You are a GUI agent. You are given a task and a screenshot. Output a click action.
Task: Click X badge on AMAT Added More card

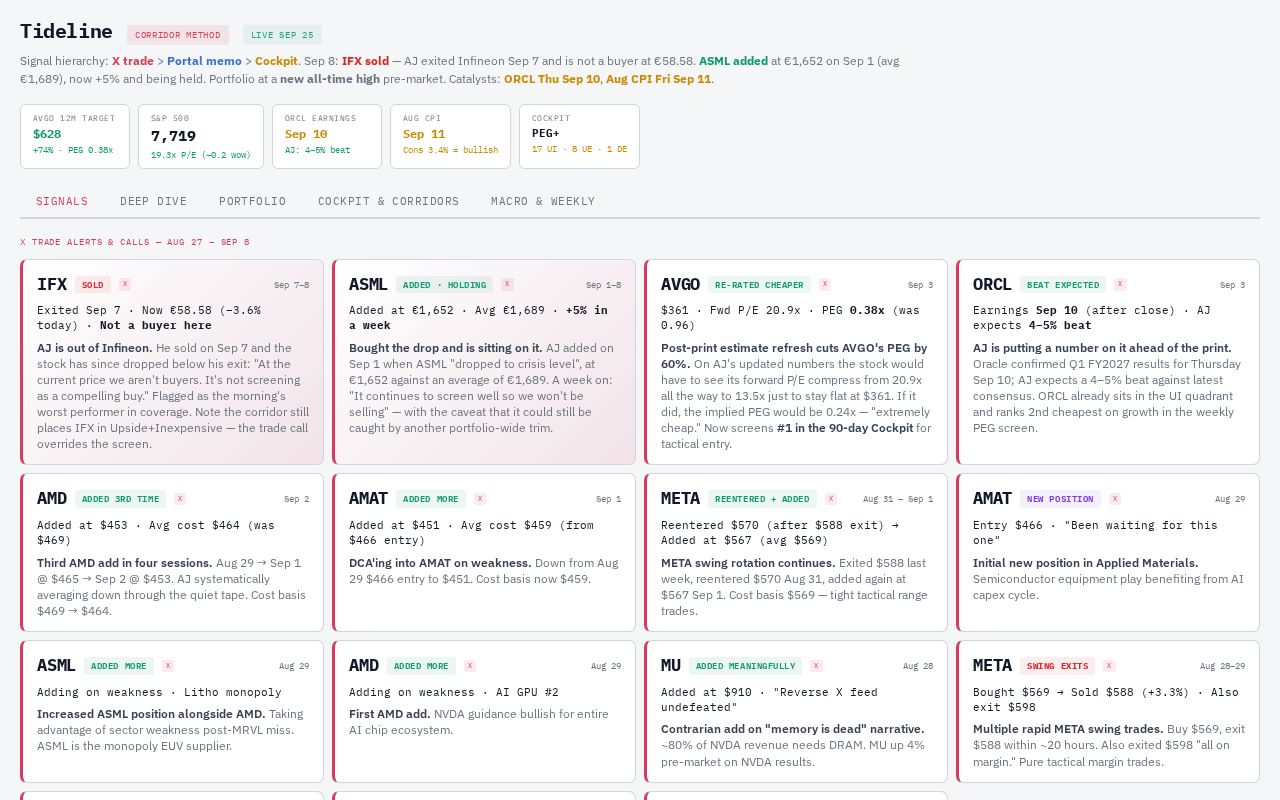[480, 498]
